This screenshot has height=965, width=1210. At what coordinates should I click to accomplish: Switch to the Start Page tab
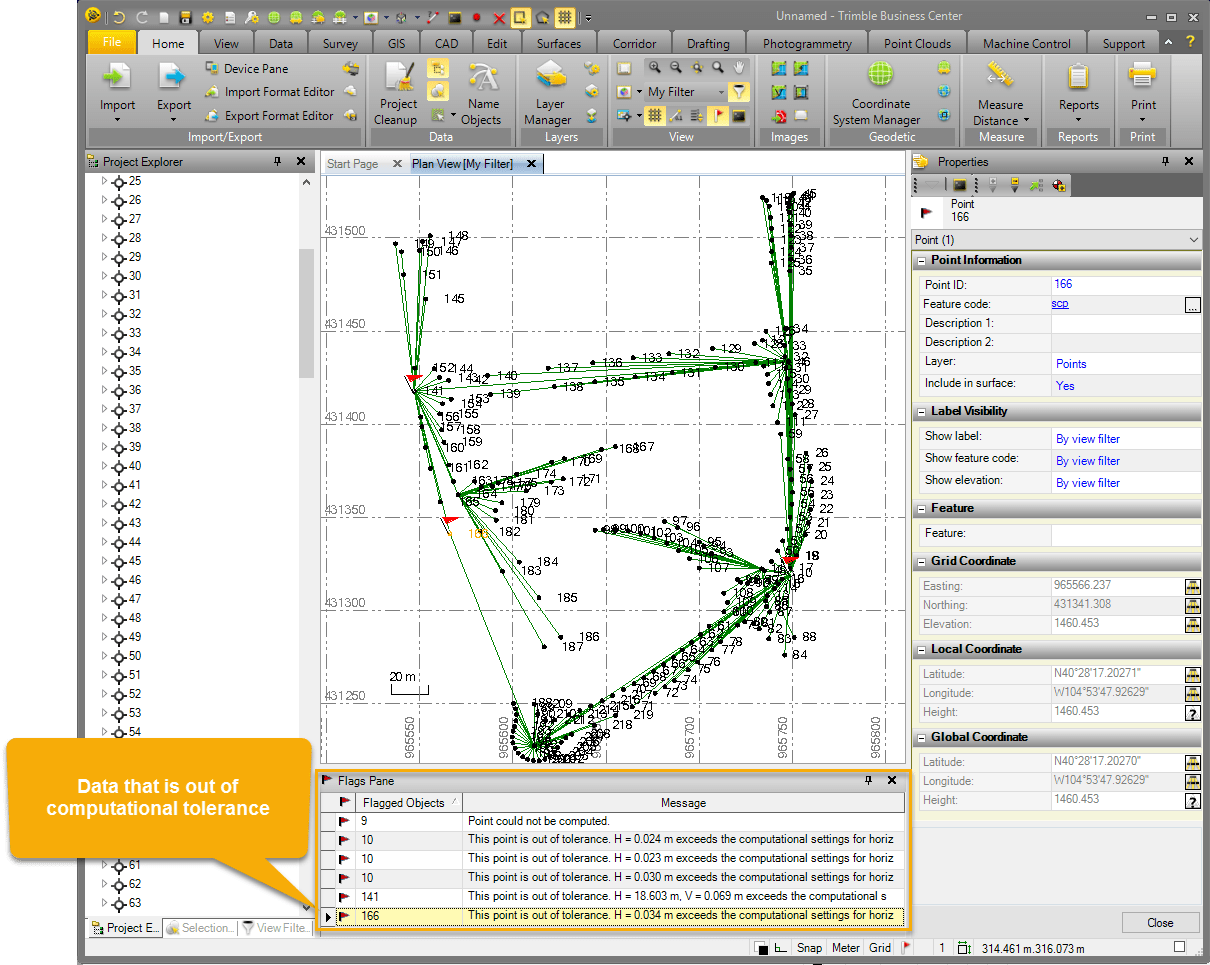click(353, 164)
